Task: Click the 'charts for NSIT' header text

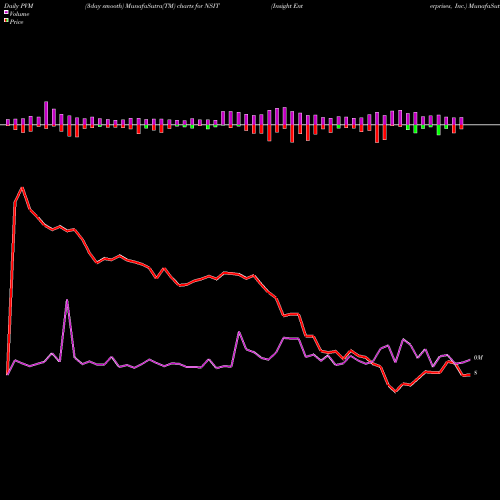Action: 198,6
